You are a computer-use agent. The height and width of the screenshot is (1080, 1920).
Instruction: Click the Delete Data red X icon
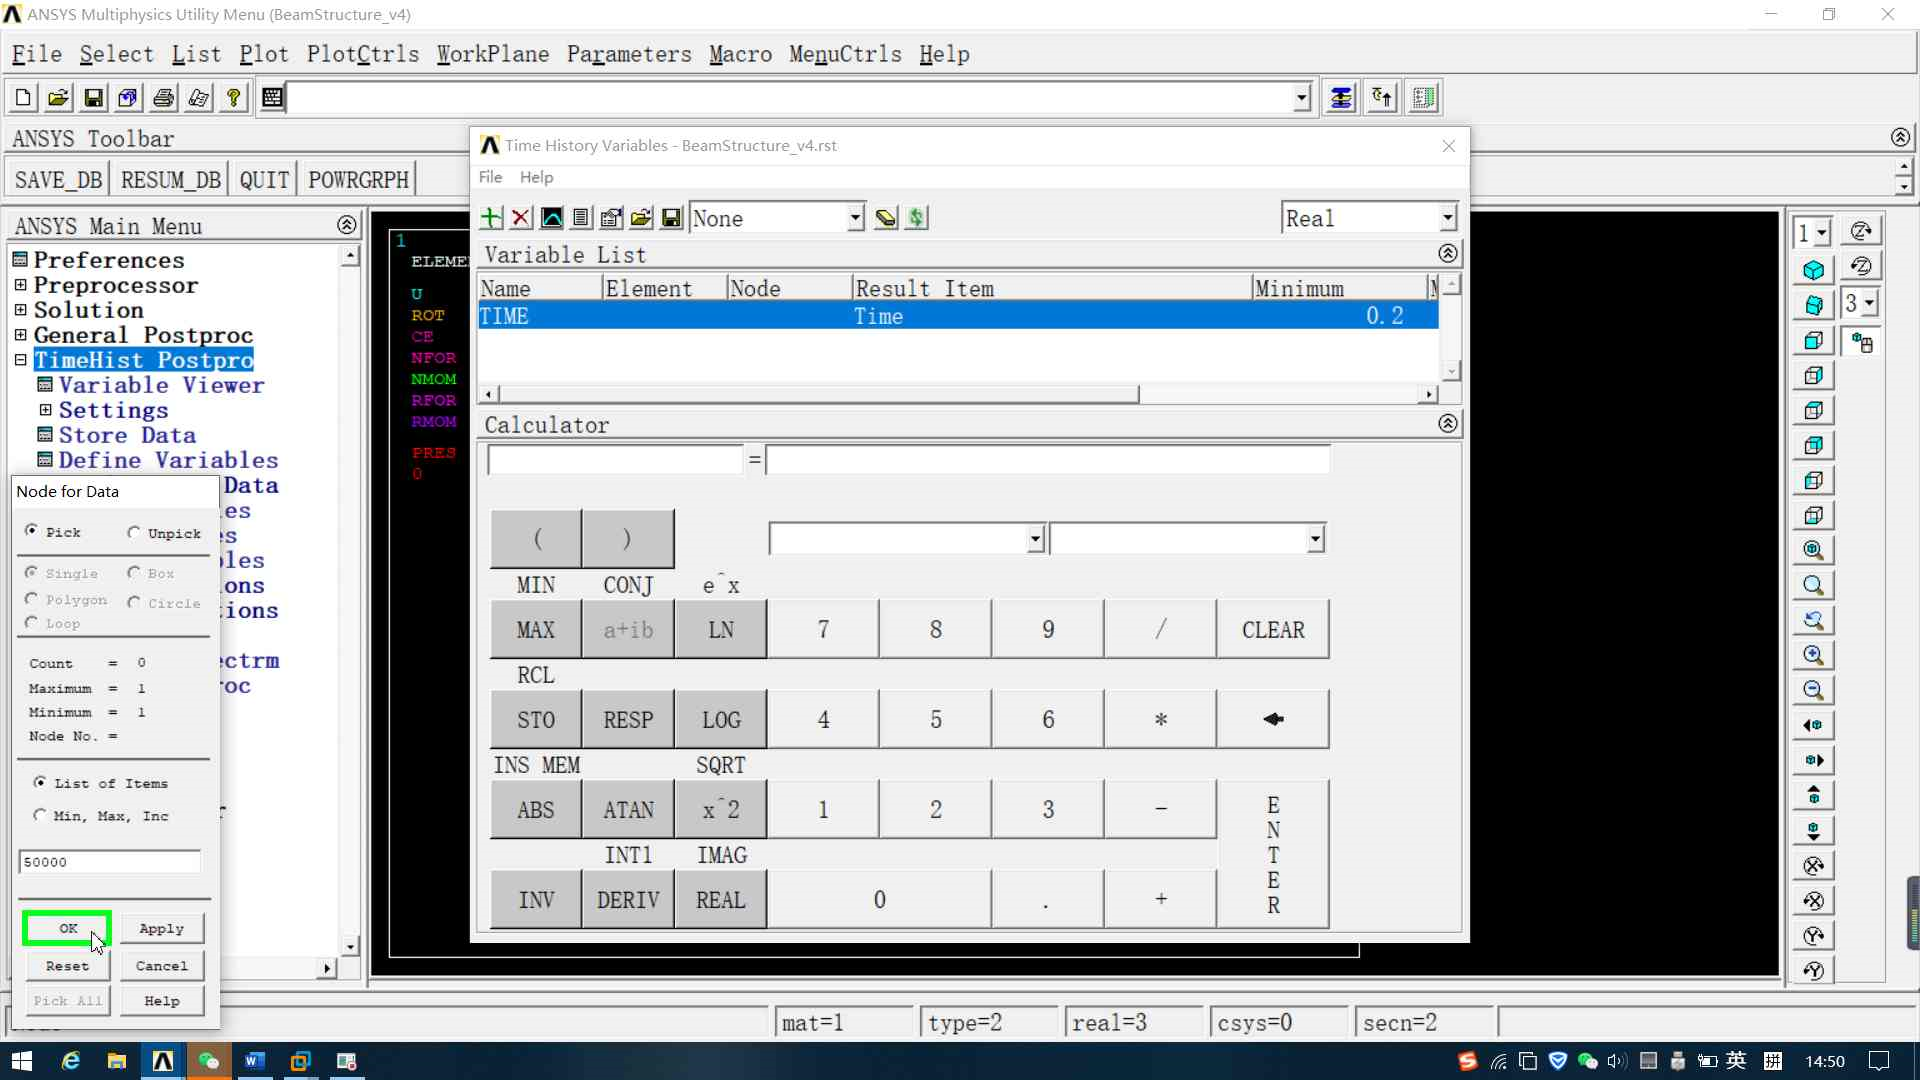point(521,218)
